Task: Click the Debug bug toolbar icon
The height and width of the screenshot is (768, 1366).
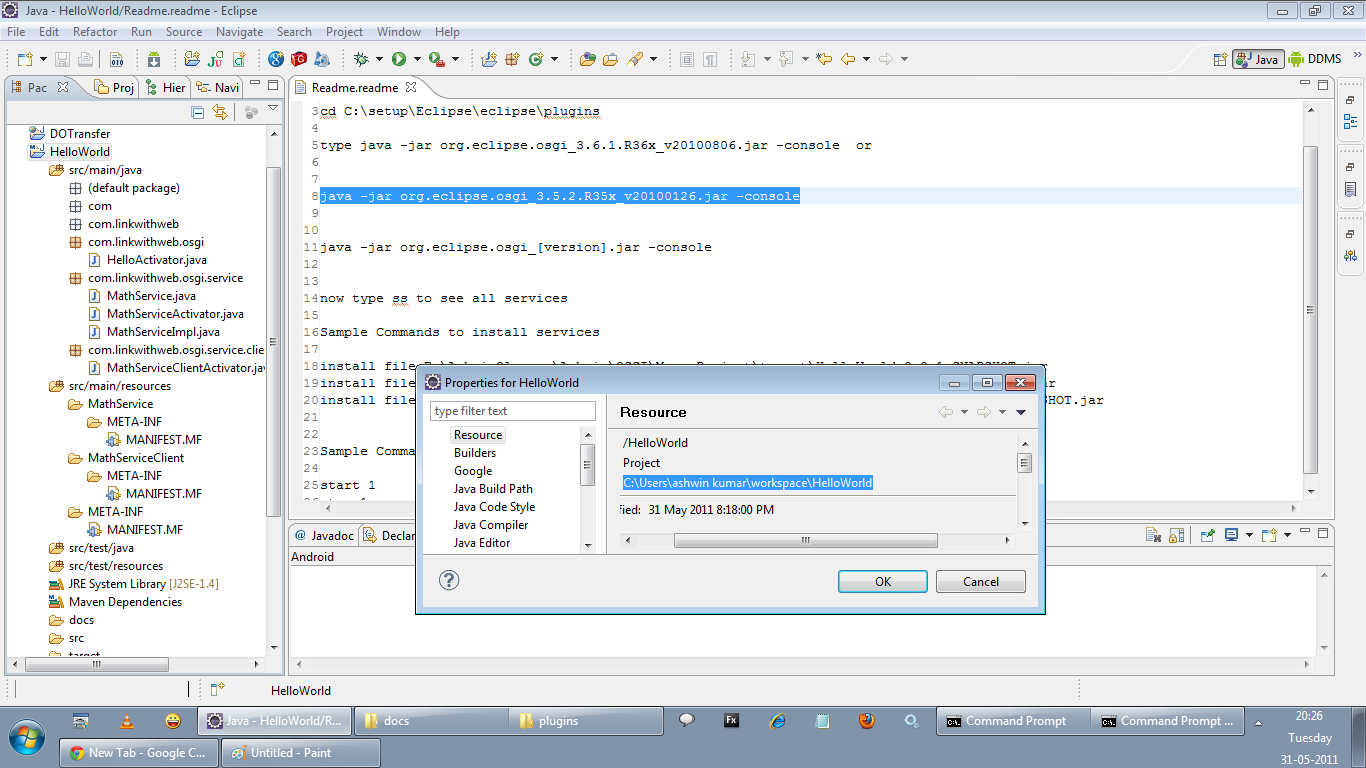Action: [361, 59]
